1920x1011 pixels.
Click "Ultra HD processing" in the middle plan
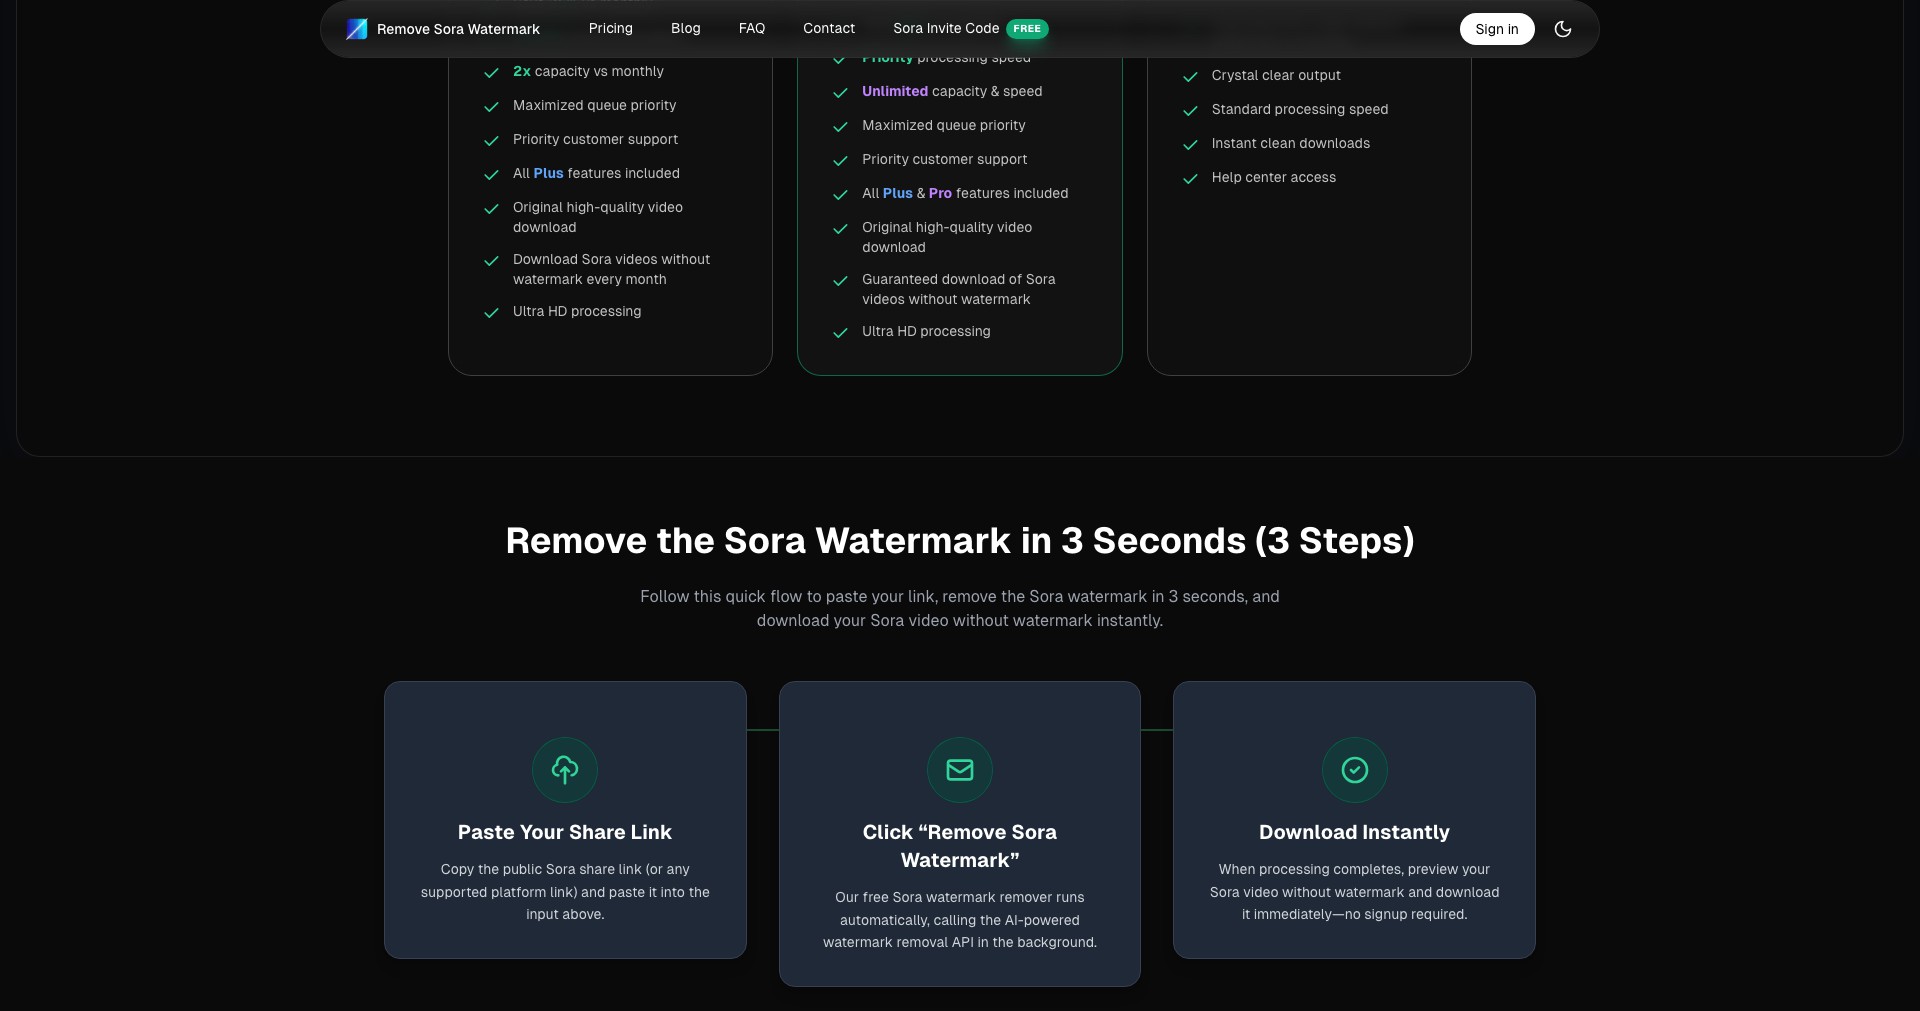926,331
